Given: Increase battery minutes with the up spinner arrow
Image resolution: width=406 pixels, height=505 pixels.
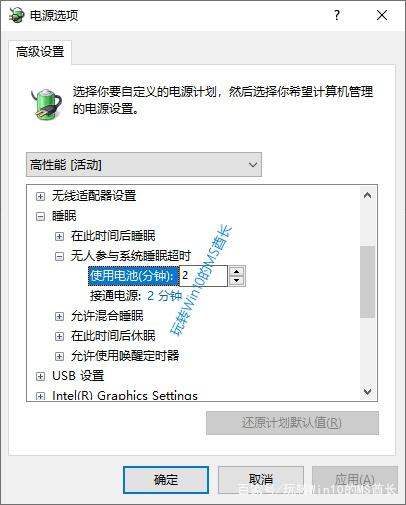Looking at the screenshot, I should point(237,271).
